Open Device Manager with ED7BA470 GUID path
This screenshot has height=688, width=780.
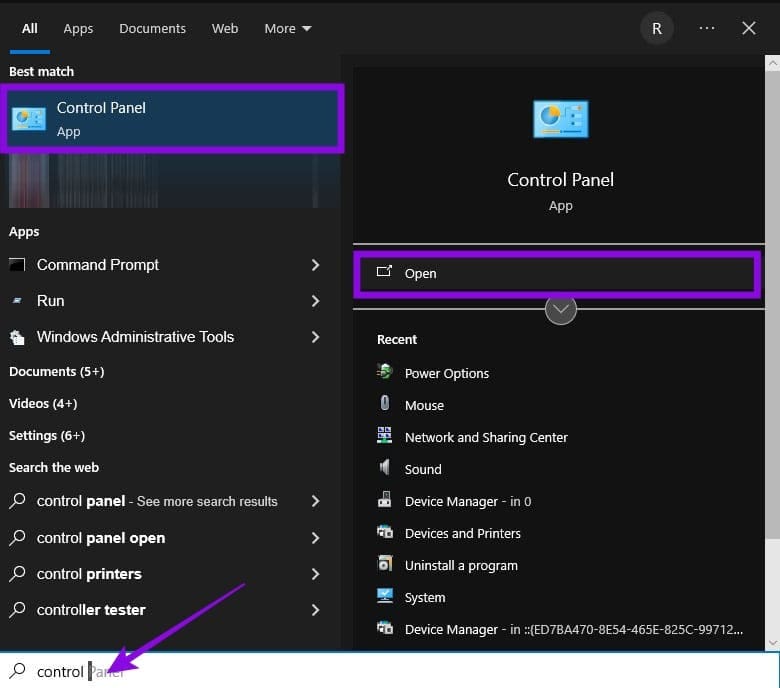[574, 630]
